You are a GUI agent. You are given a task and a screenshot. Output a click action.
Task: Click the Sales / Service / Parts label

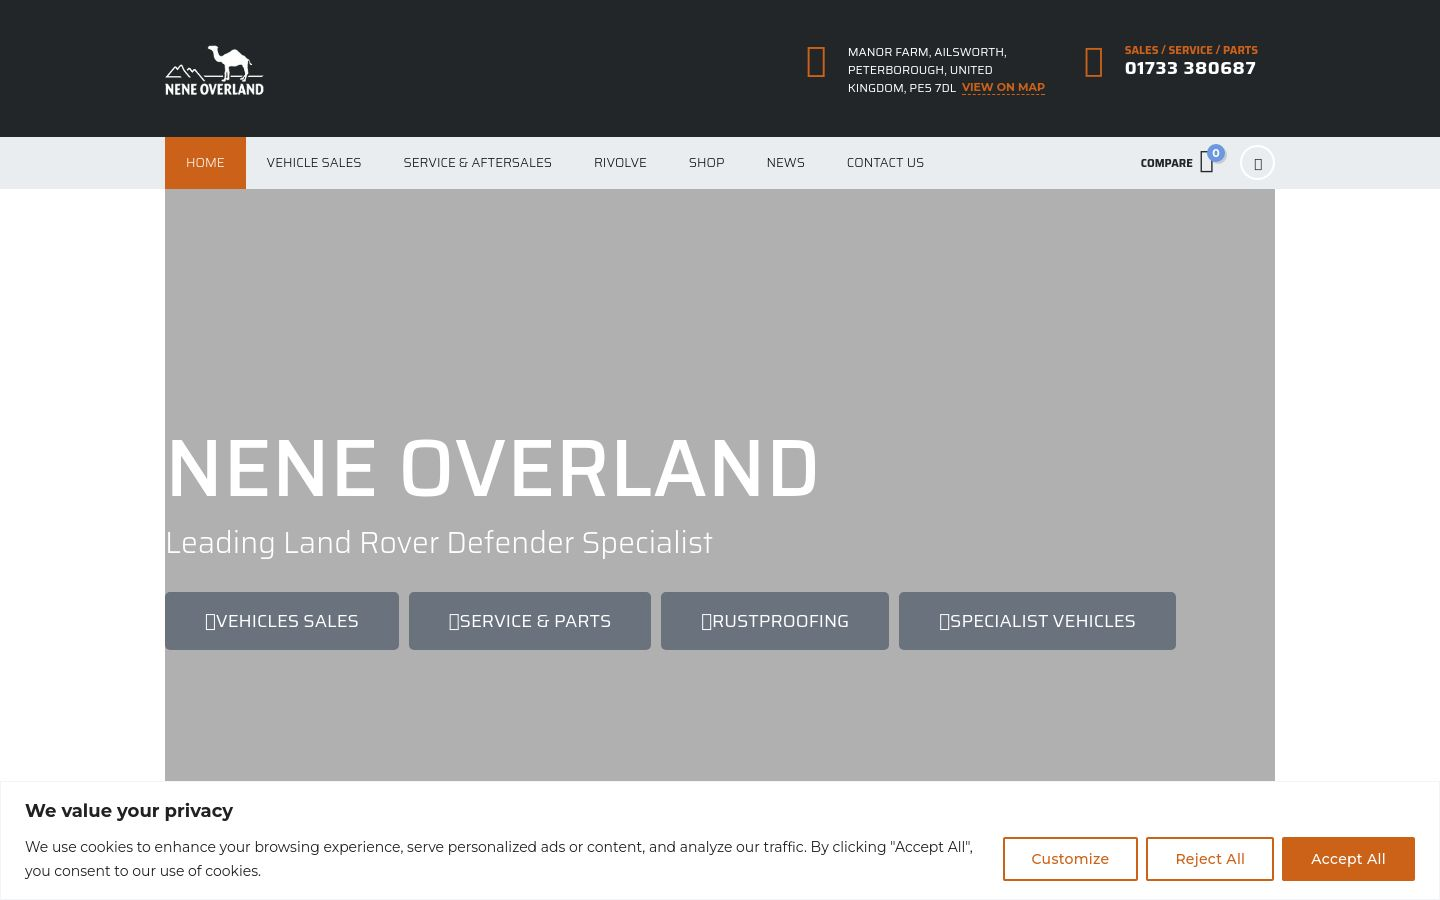click(1191, 50)
